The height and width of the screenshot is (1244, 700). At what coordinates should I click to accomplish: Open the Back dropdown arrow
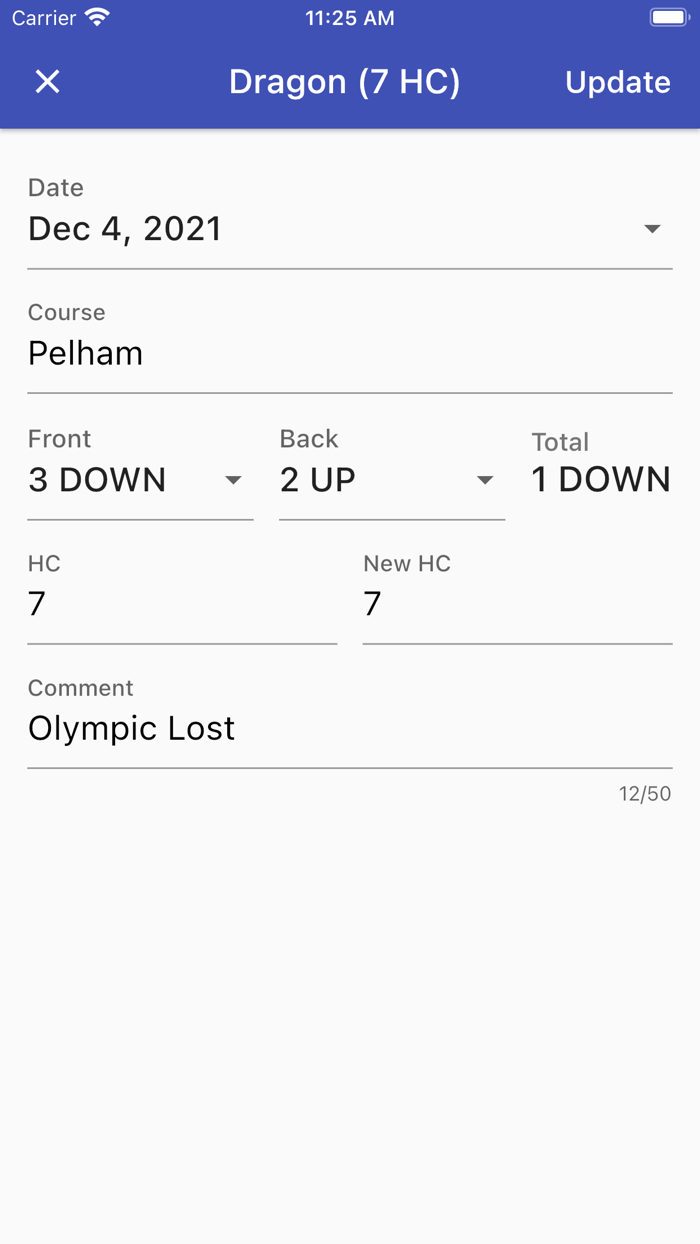point(485,480)
